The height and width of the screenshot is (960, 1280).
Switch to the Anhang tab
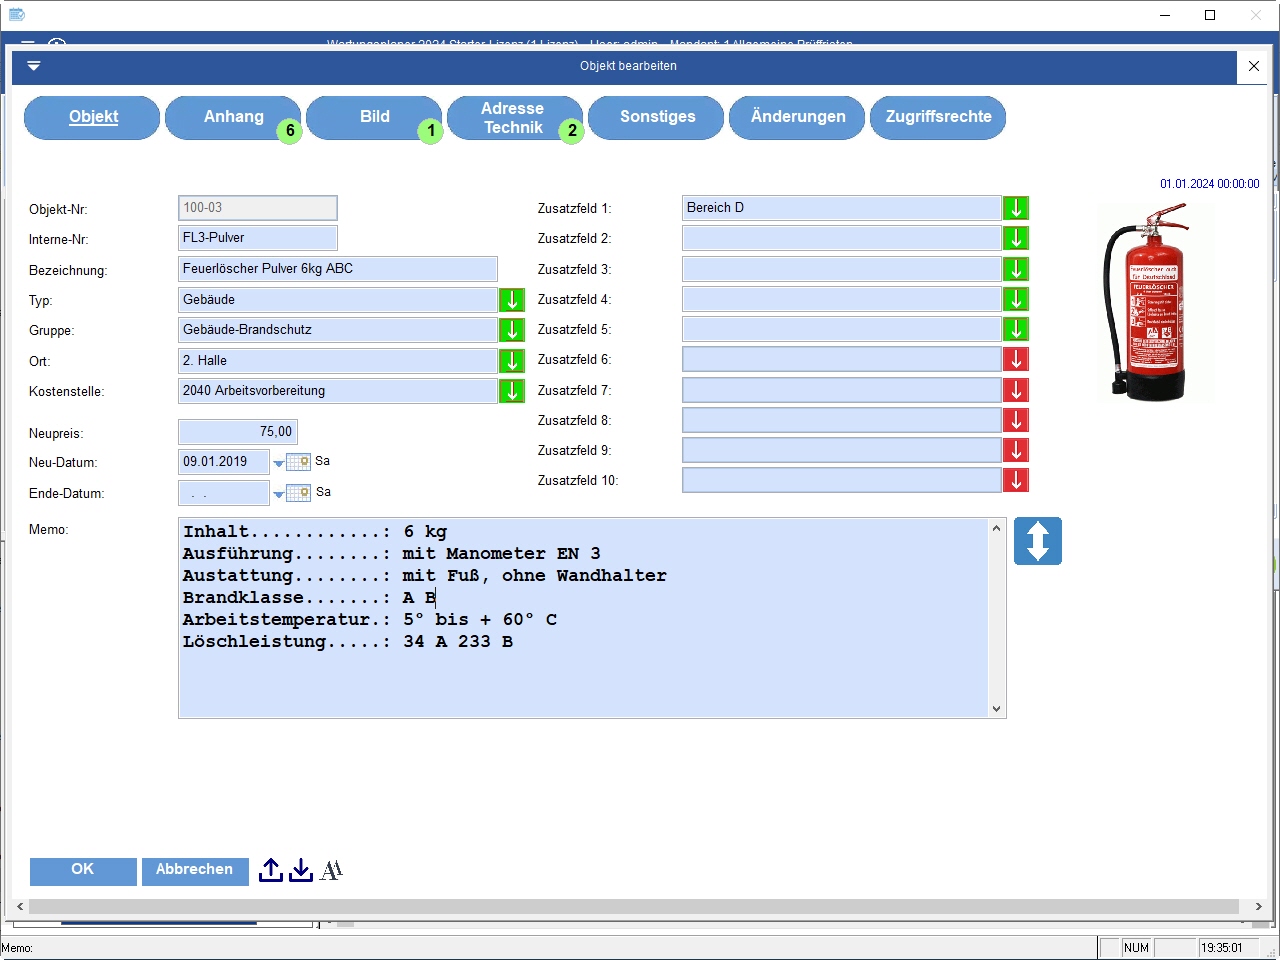(233, 117)
